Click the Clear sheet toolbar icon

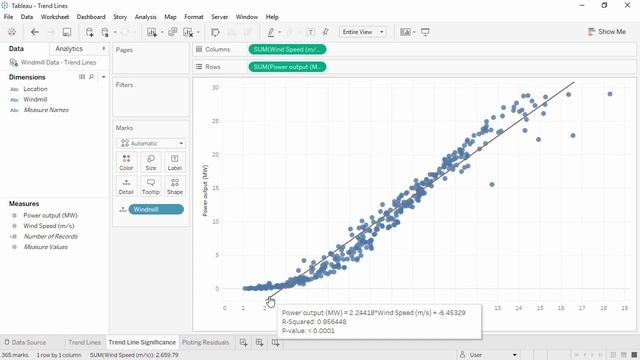(188, 32)
